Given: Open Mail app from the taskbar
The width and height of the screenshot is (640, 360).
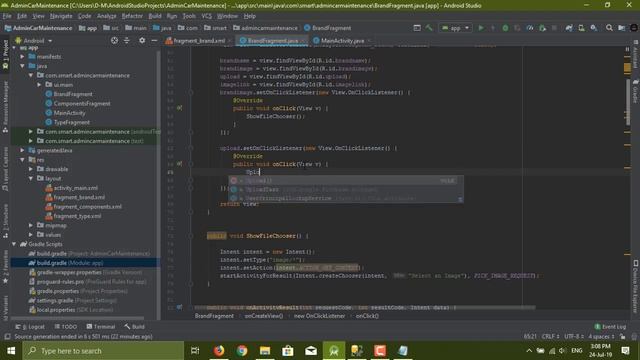Looking at the screenshot, I should click(x=311, y=351).
